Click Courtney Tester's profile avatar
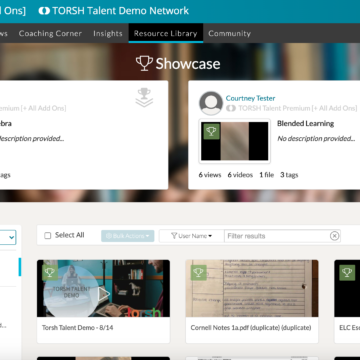Image resolution: width=360 pixels, height=360 pixels. 211,103
